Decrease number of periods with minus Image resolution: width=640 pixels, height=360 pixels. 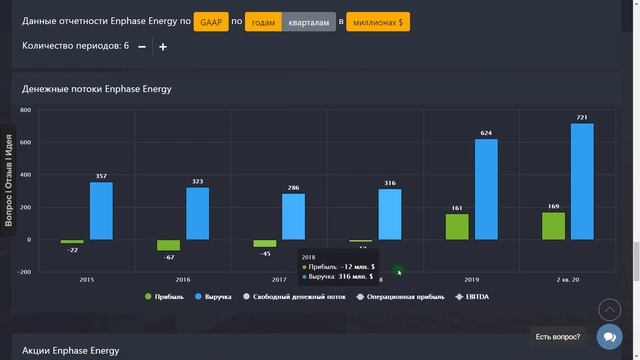point(142,47)
